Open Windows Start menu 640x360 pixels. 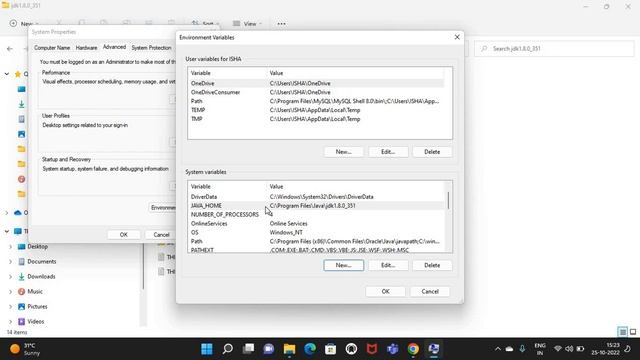(x=207, y=349)
